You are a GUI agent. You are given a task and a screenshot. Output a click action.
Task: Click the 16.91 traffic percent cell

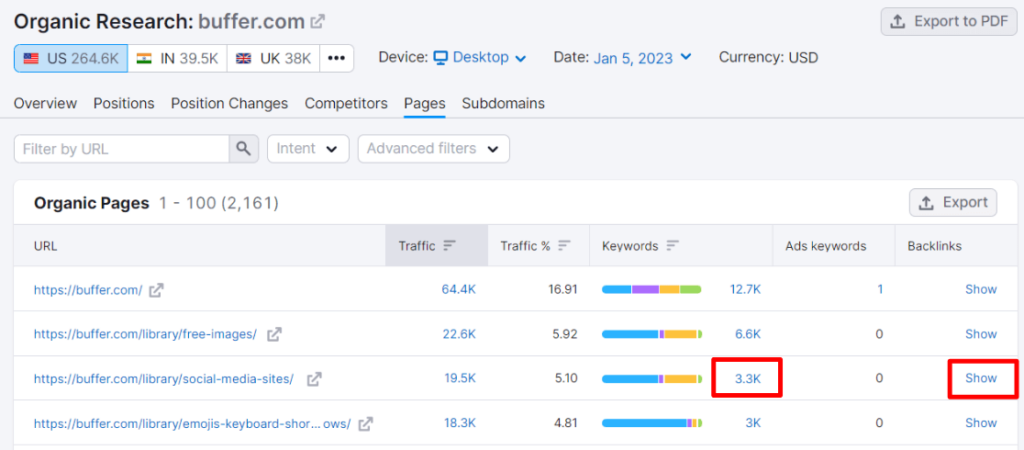pos(562,289)
